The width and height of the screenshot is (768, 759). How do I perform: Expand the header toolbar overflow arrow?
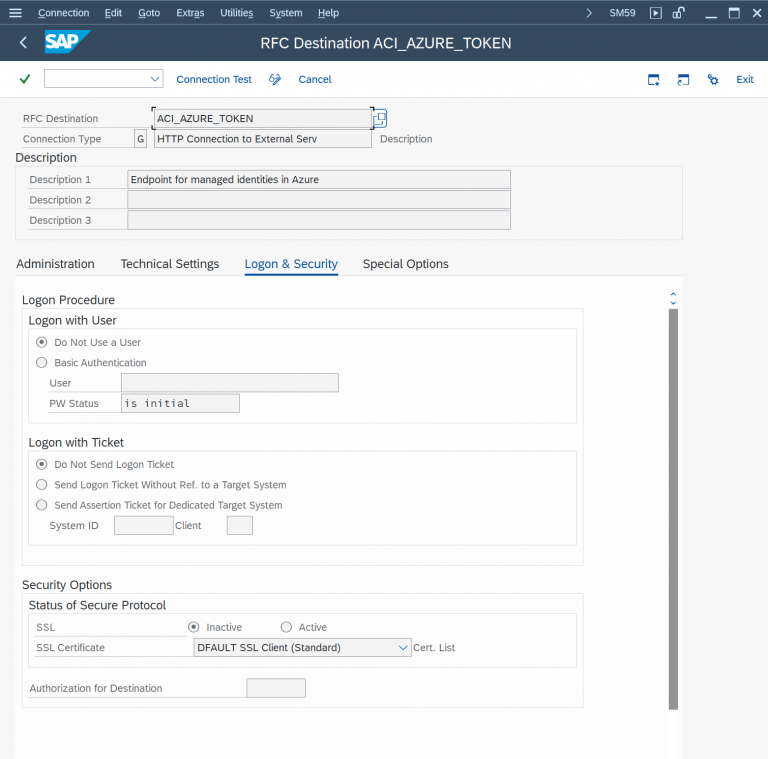(x=589, y=13)
